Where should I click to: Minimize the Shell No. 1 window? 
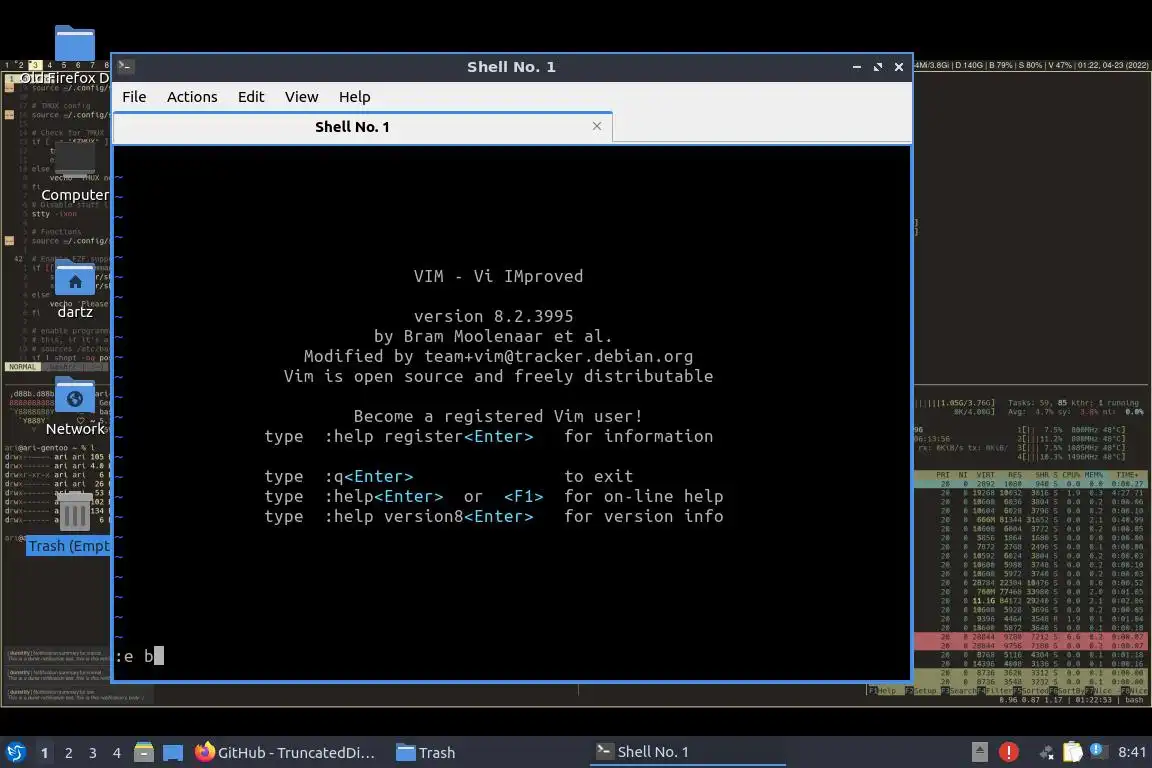[x=857, y=67]
